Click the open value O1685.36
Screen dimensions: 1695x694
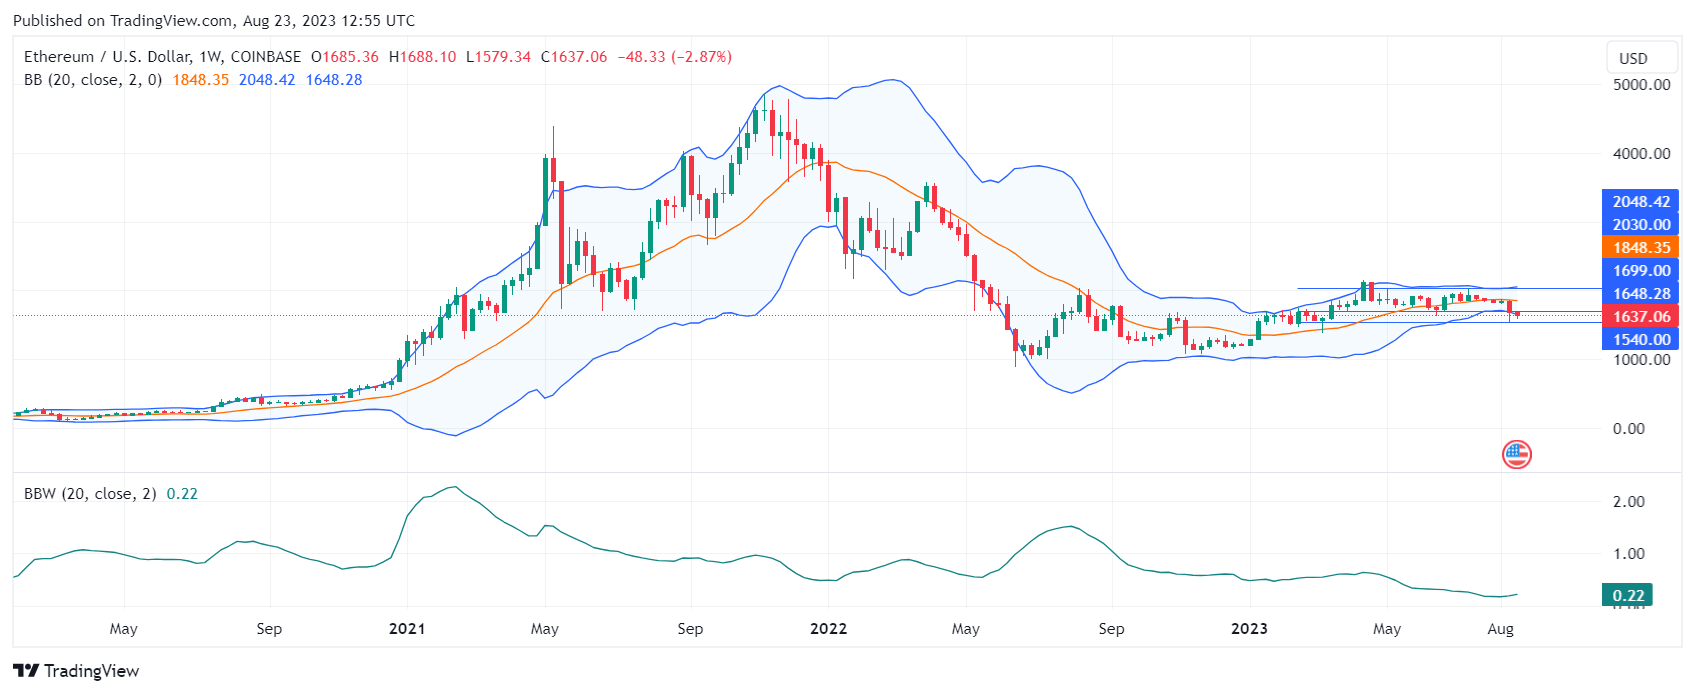point(345,57)
